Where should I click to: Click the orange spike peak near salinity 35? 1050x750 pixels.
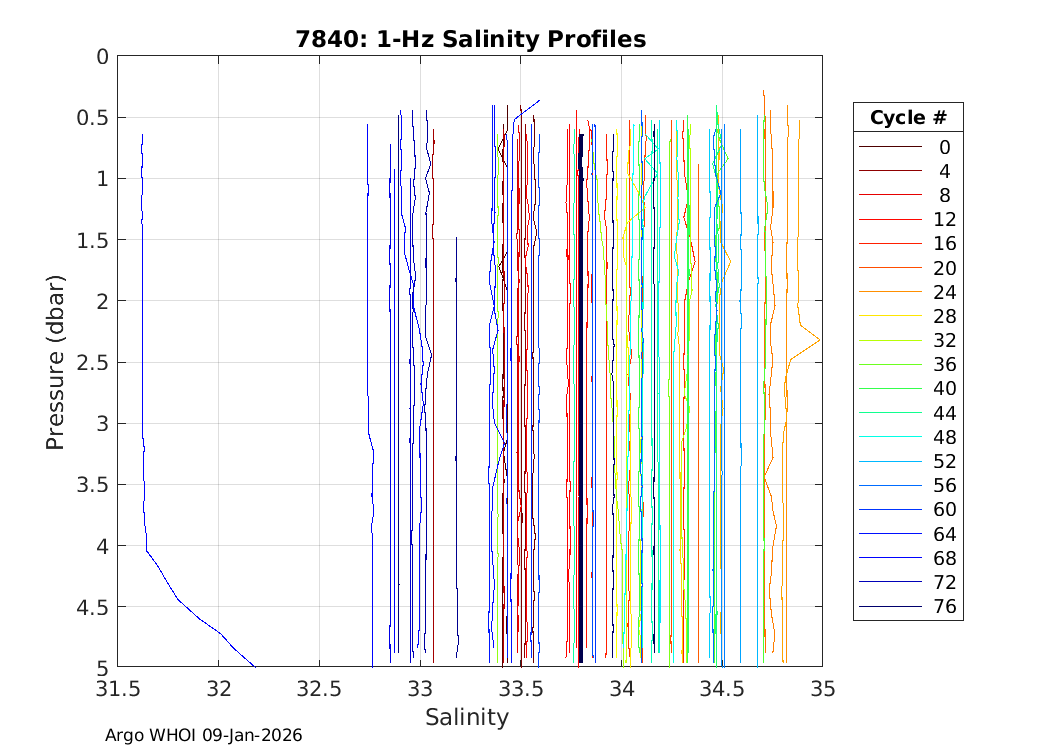(820, 340)
